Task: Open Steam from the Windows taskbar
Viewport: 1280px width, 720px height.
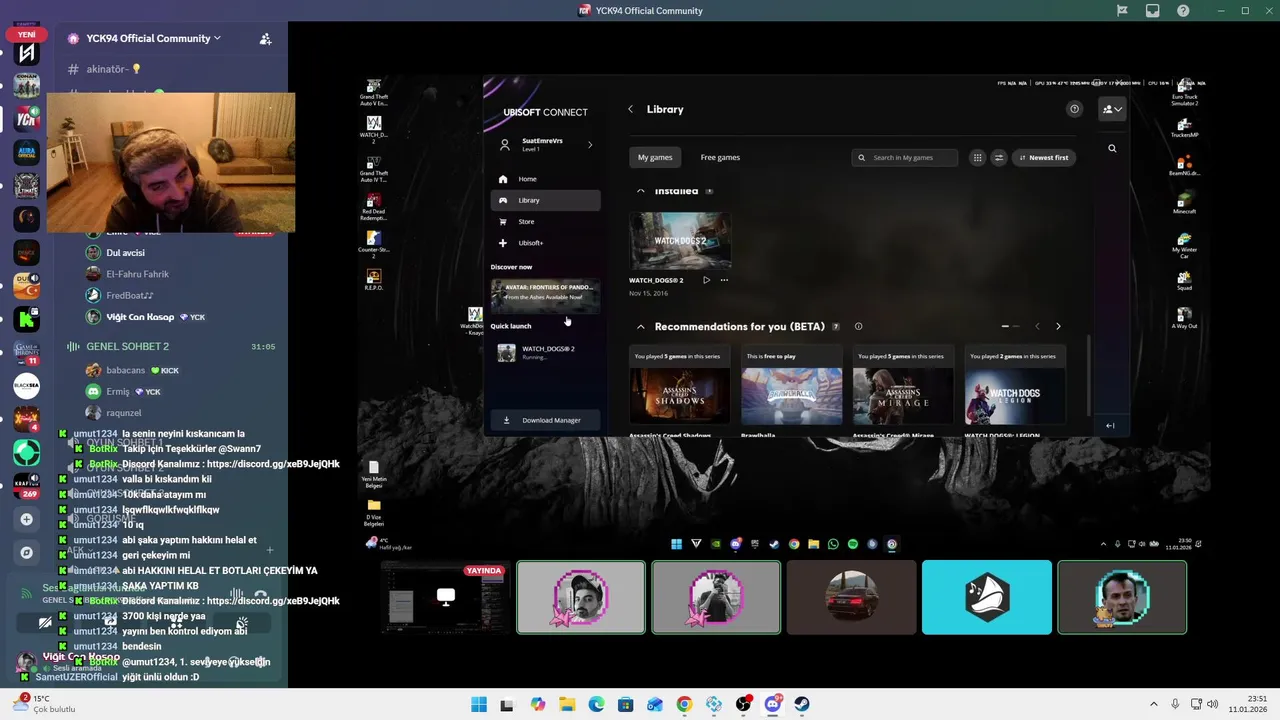Action: [x=802, y=704]
